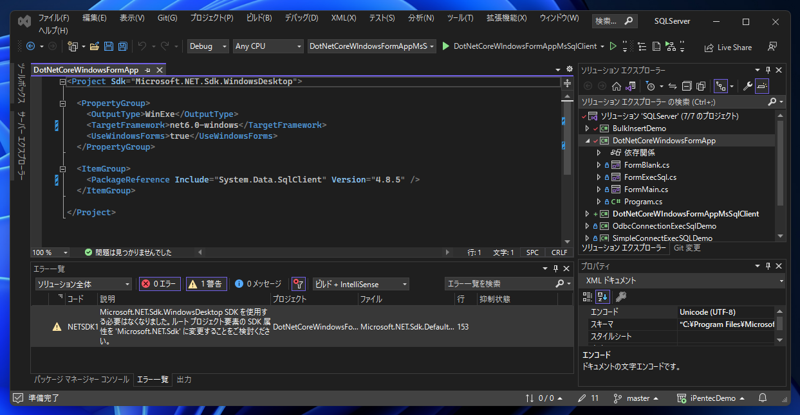Toggle the file nesting view icon in Solution Explorer
This screenshot has height=415, width=800.
[x=720, y=86]
